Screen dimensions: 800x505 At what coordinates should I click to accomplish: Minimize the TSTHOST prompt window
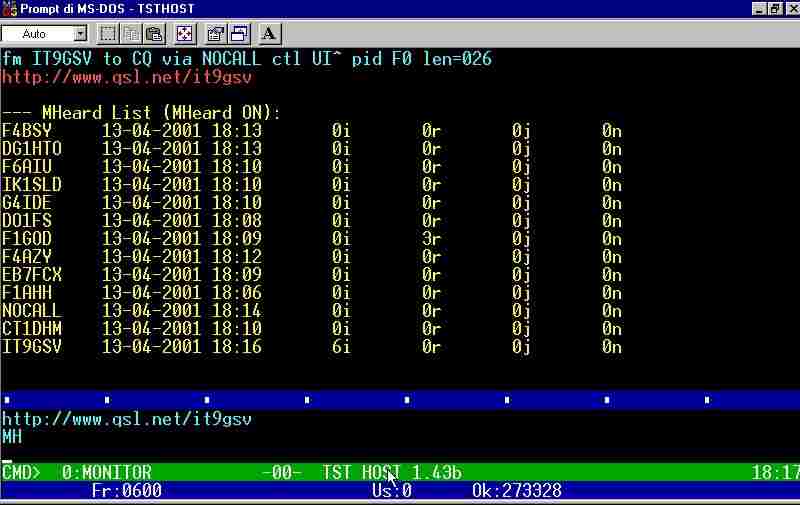(x=759, y=9)
